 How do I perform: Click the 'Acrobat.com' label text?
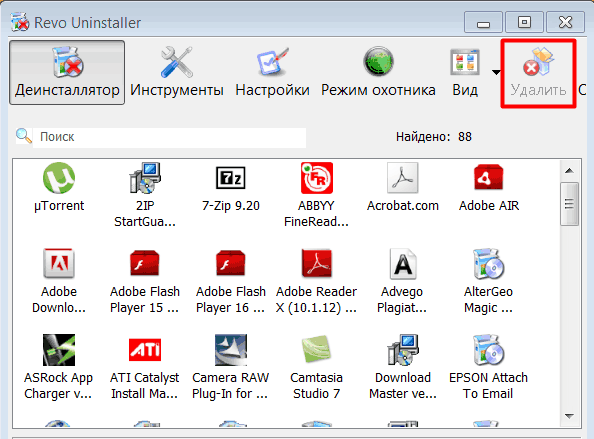coord(403,206)
